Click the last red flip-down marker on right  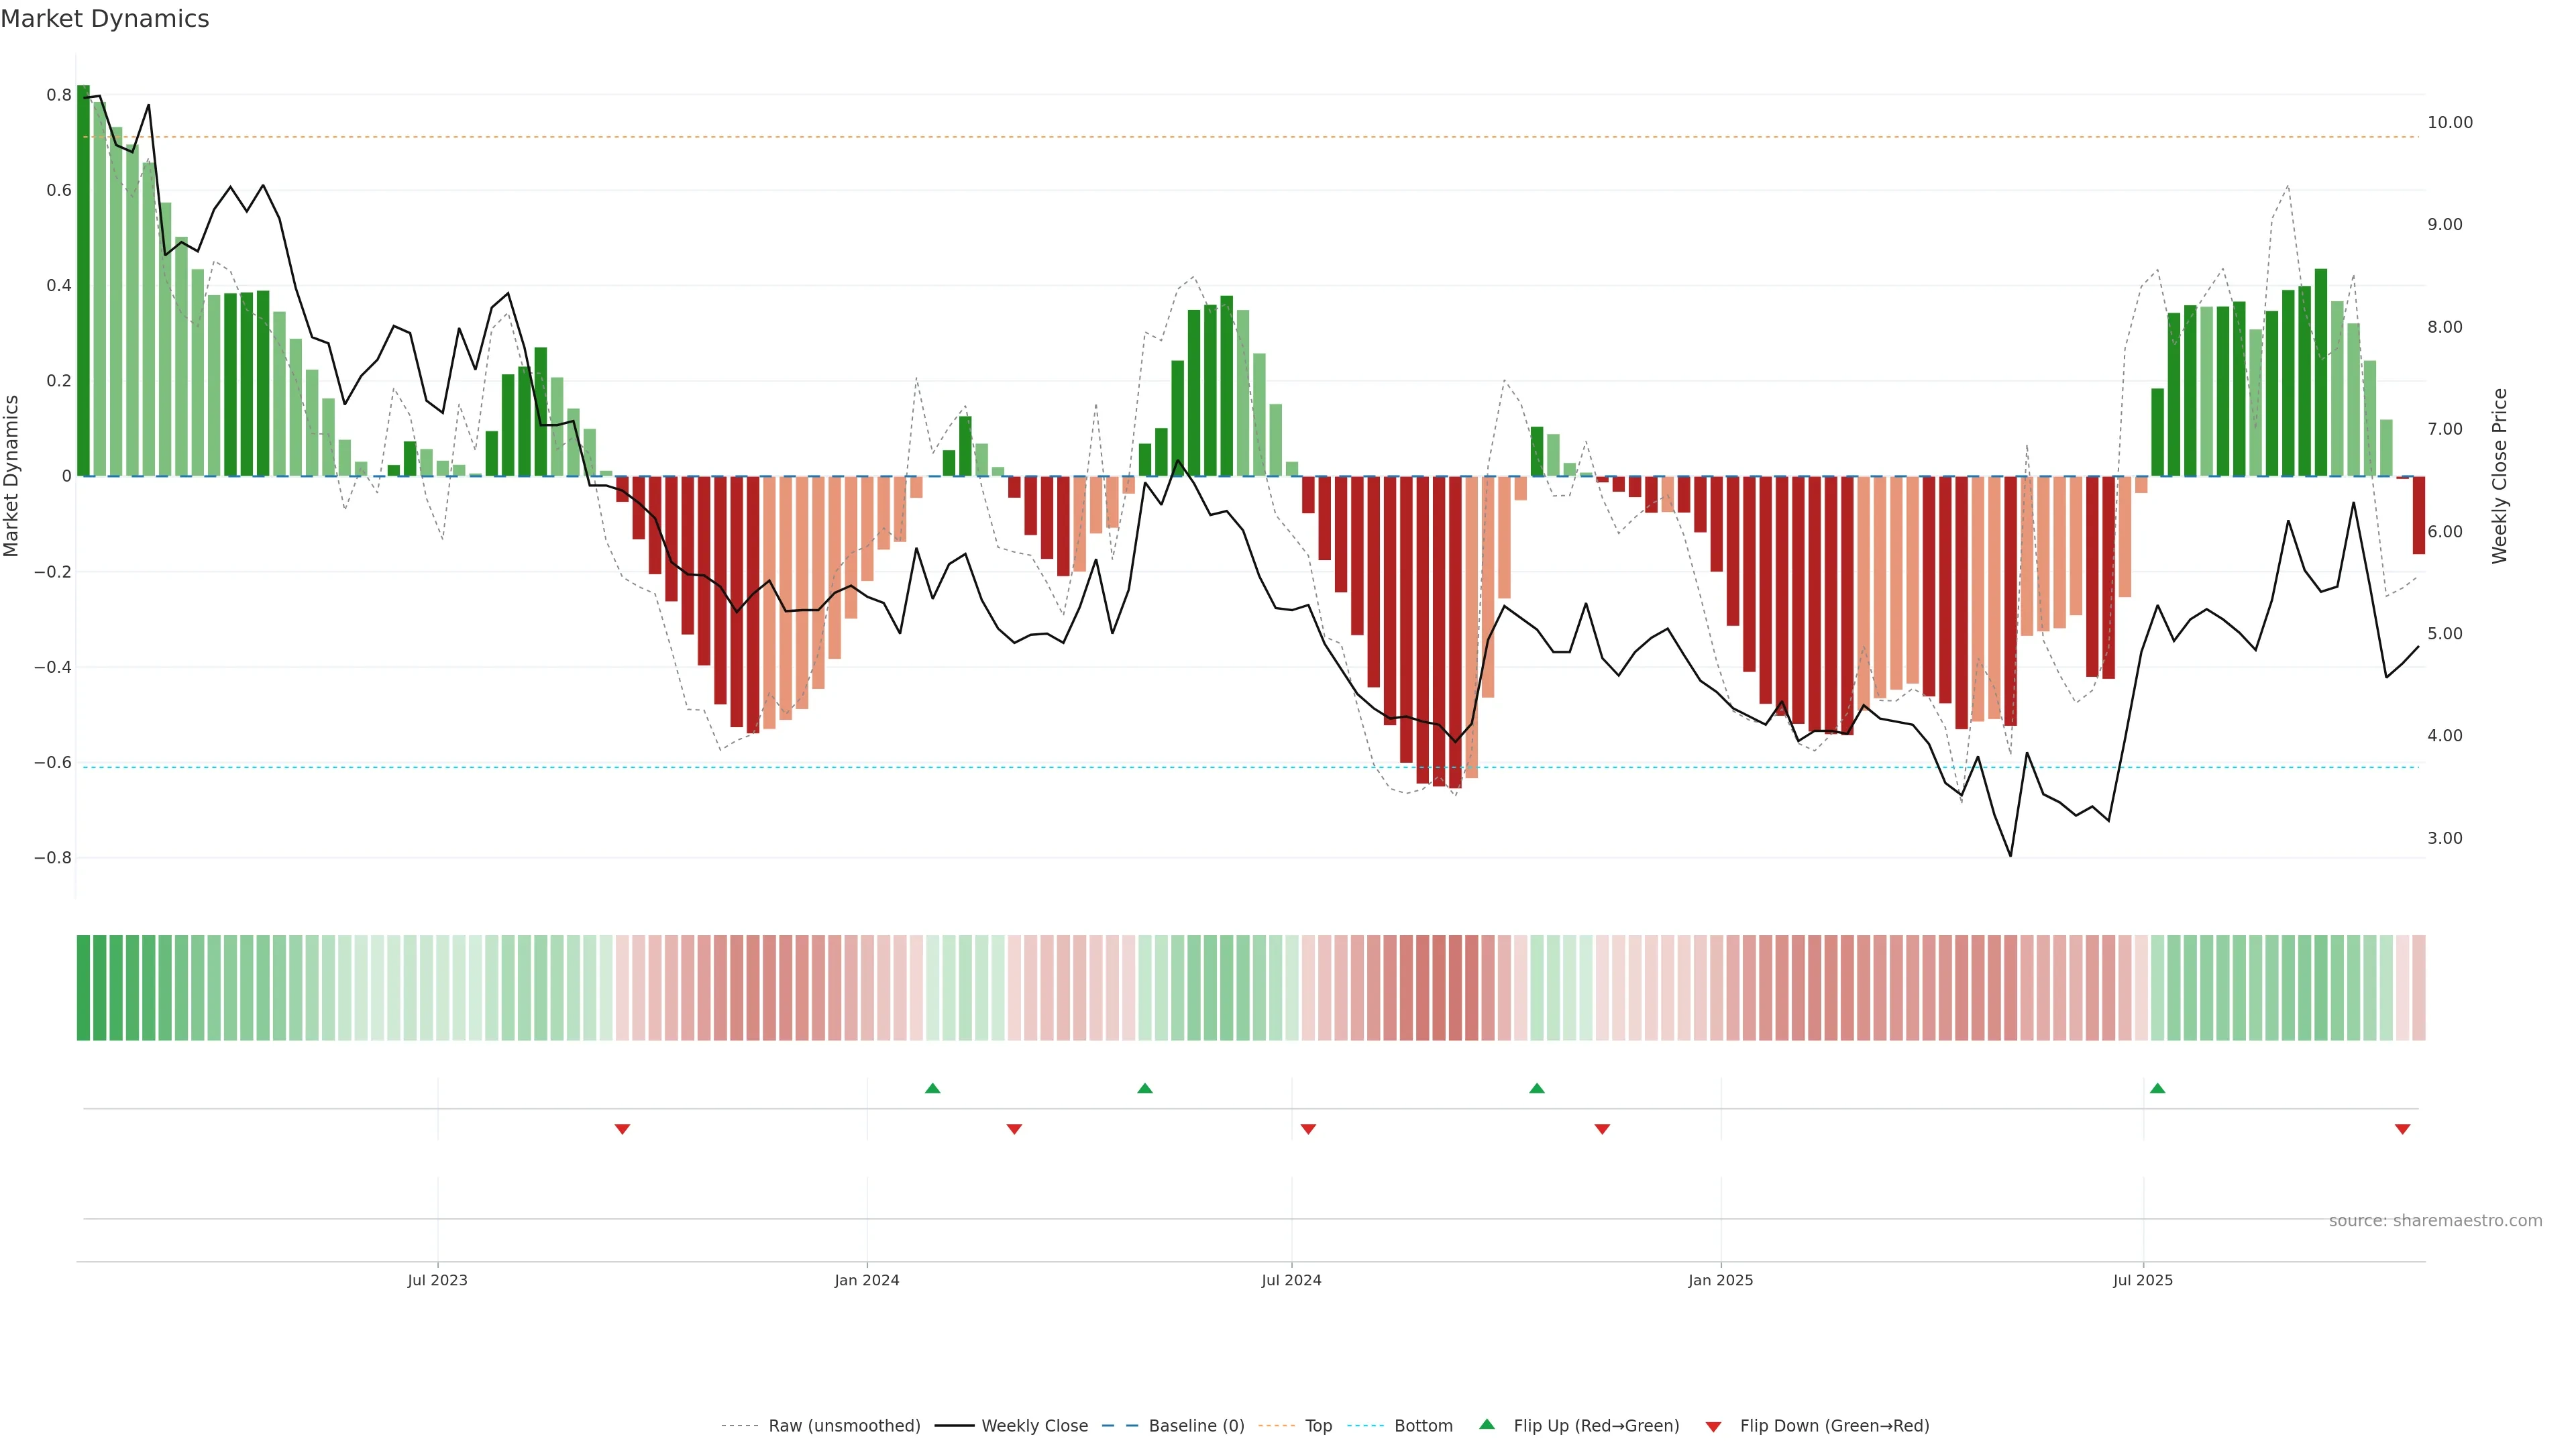click(x=2402, y=1129)
